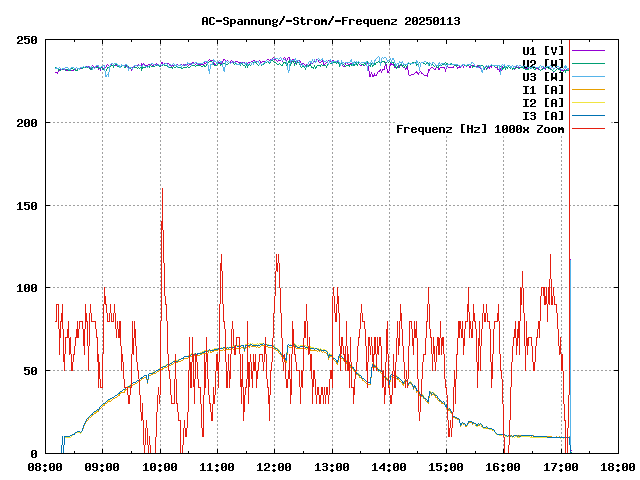Click the purple U1 legend line sample
The image size is (640, 480).
[x=589, y=50]
